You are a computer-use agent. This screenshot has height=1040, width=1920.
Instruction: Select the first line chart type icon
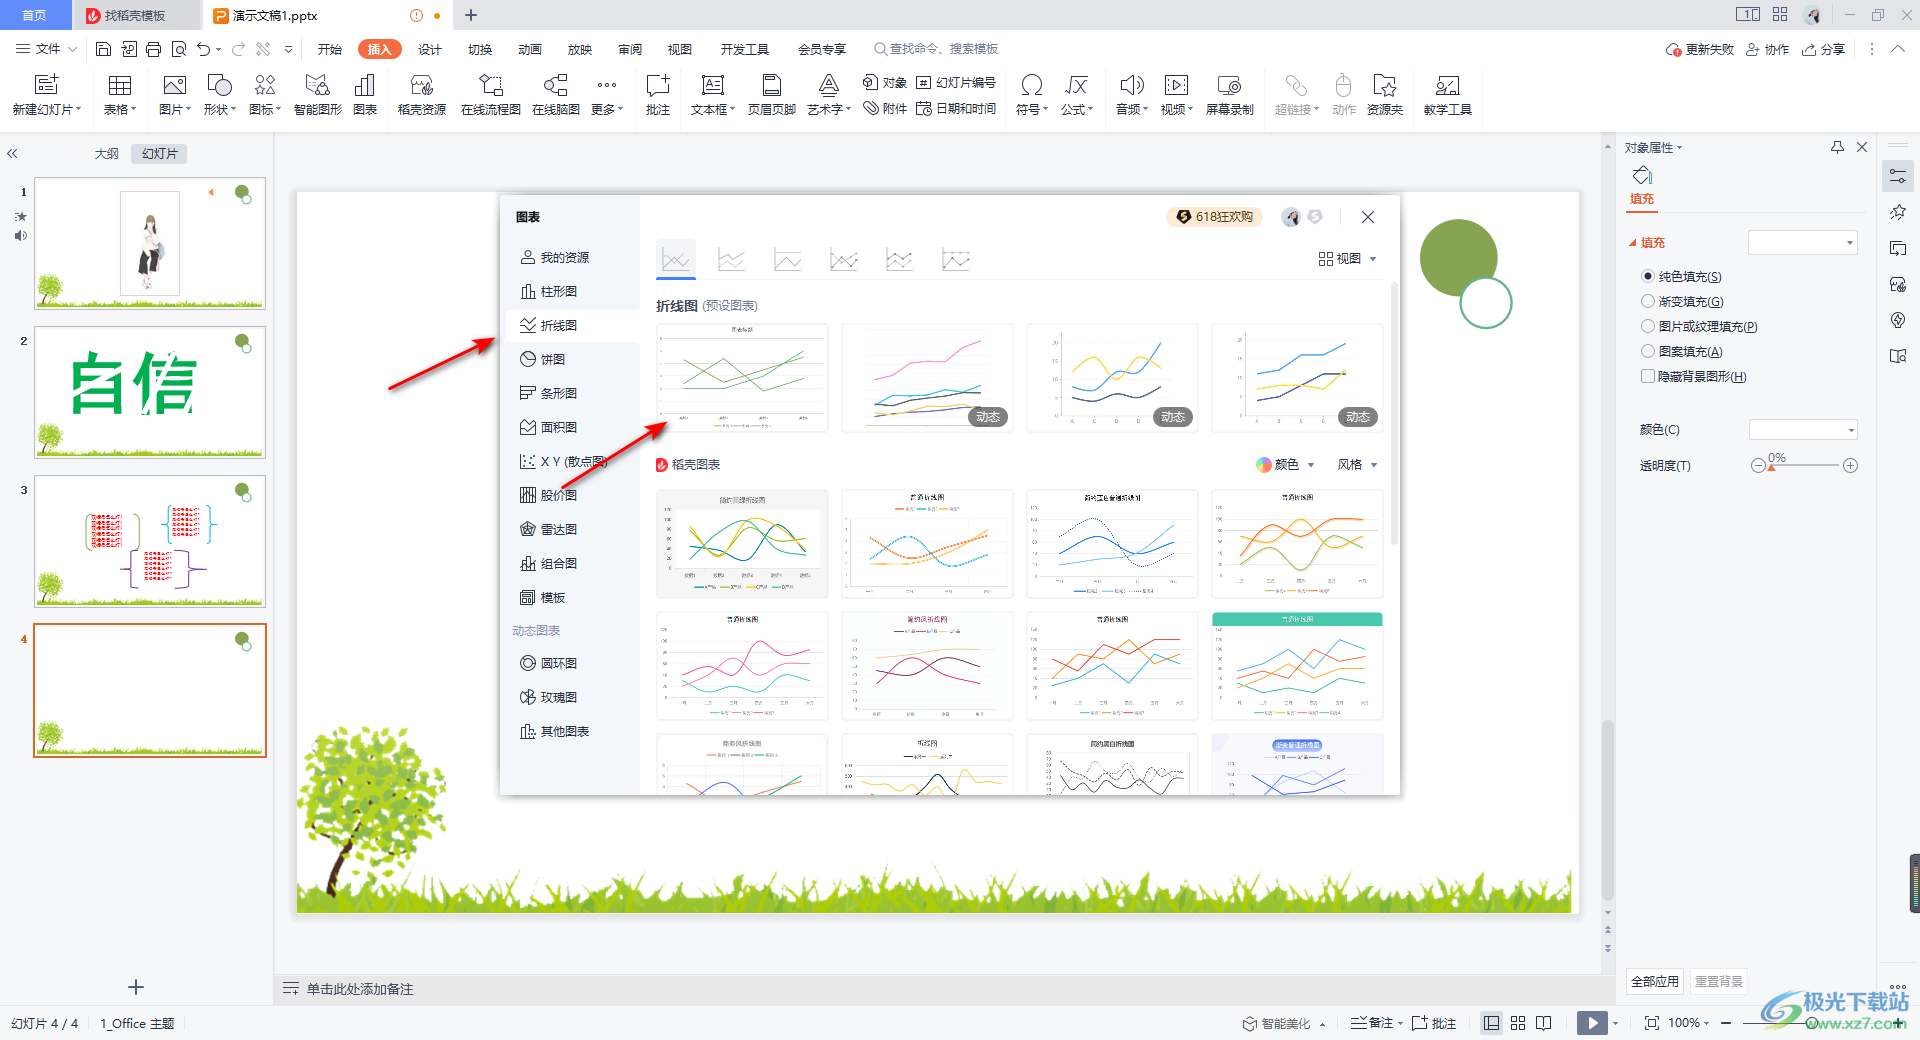click(676, 260)
